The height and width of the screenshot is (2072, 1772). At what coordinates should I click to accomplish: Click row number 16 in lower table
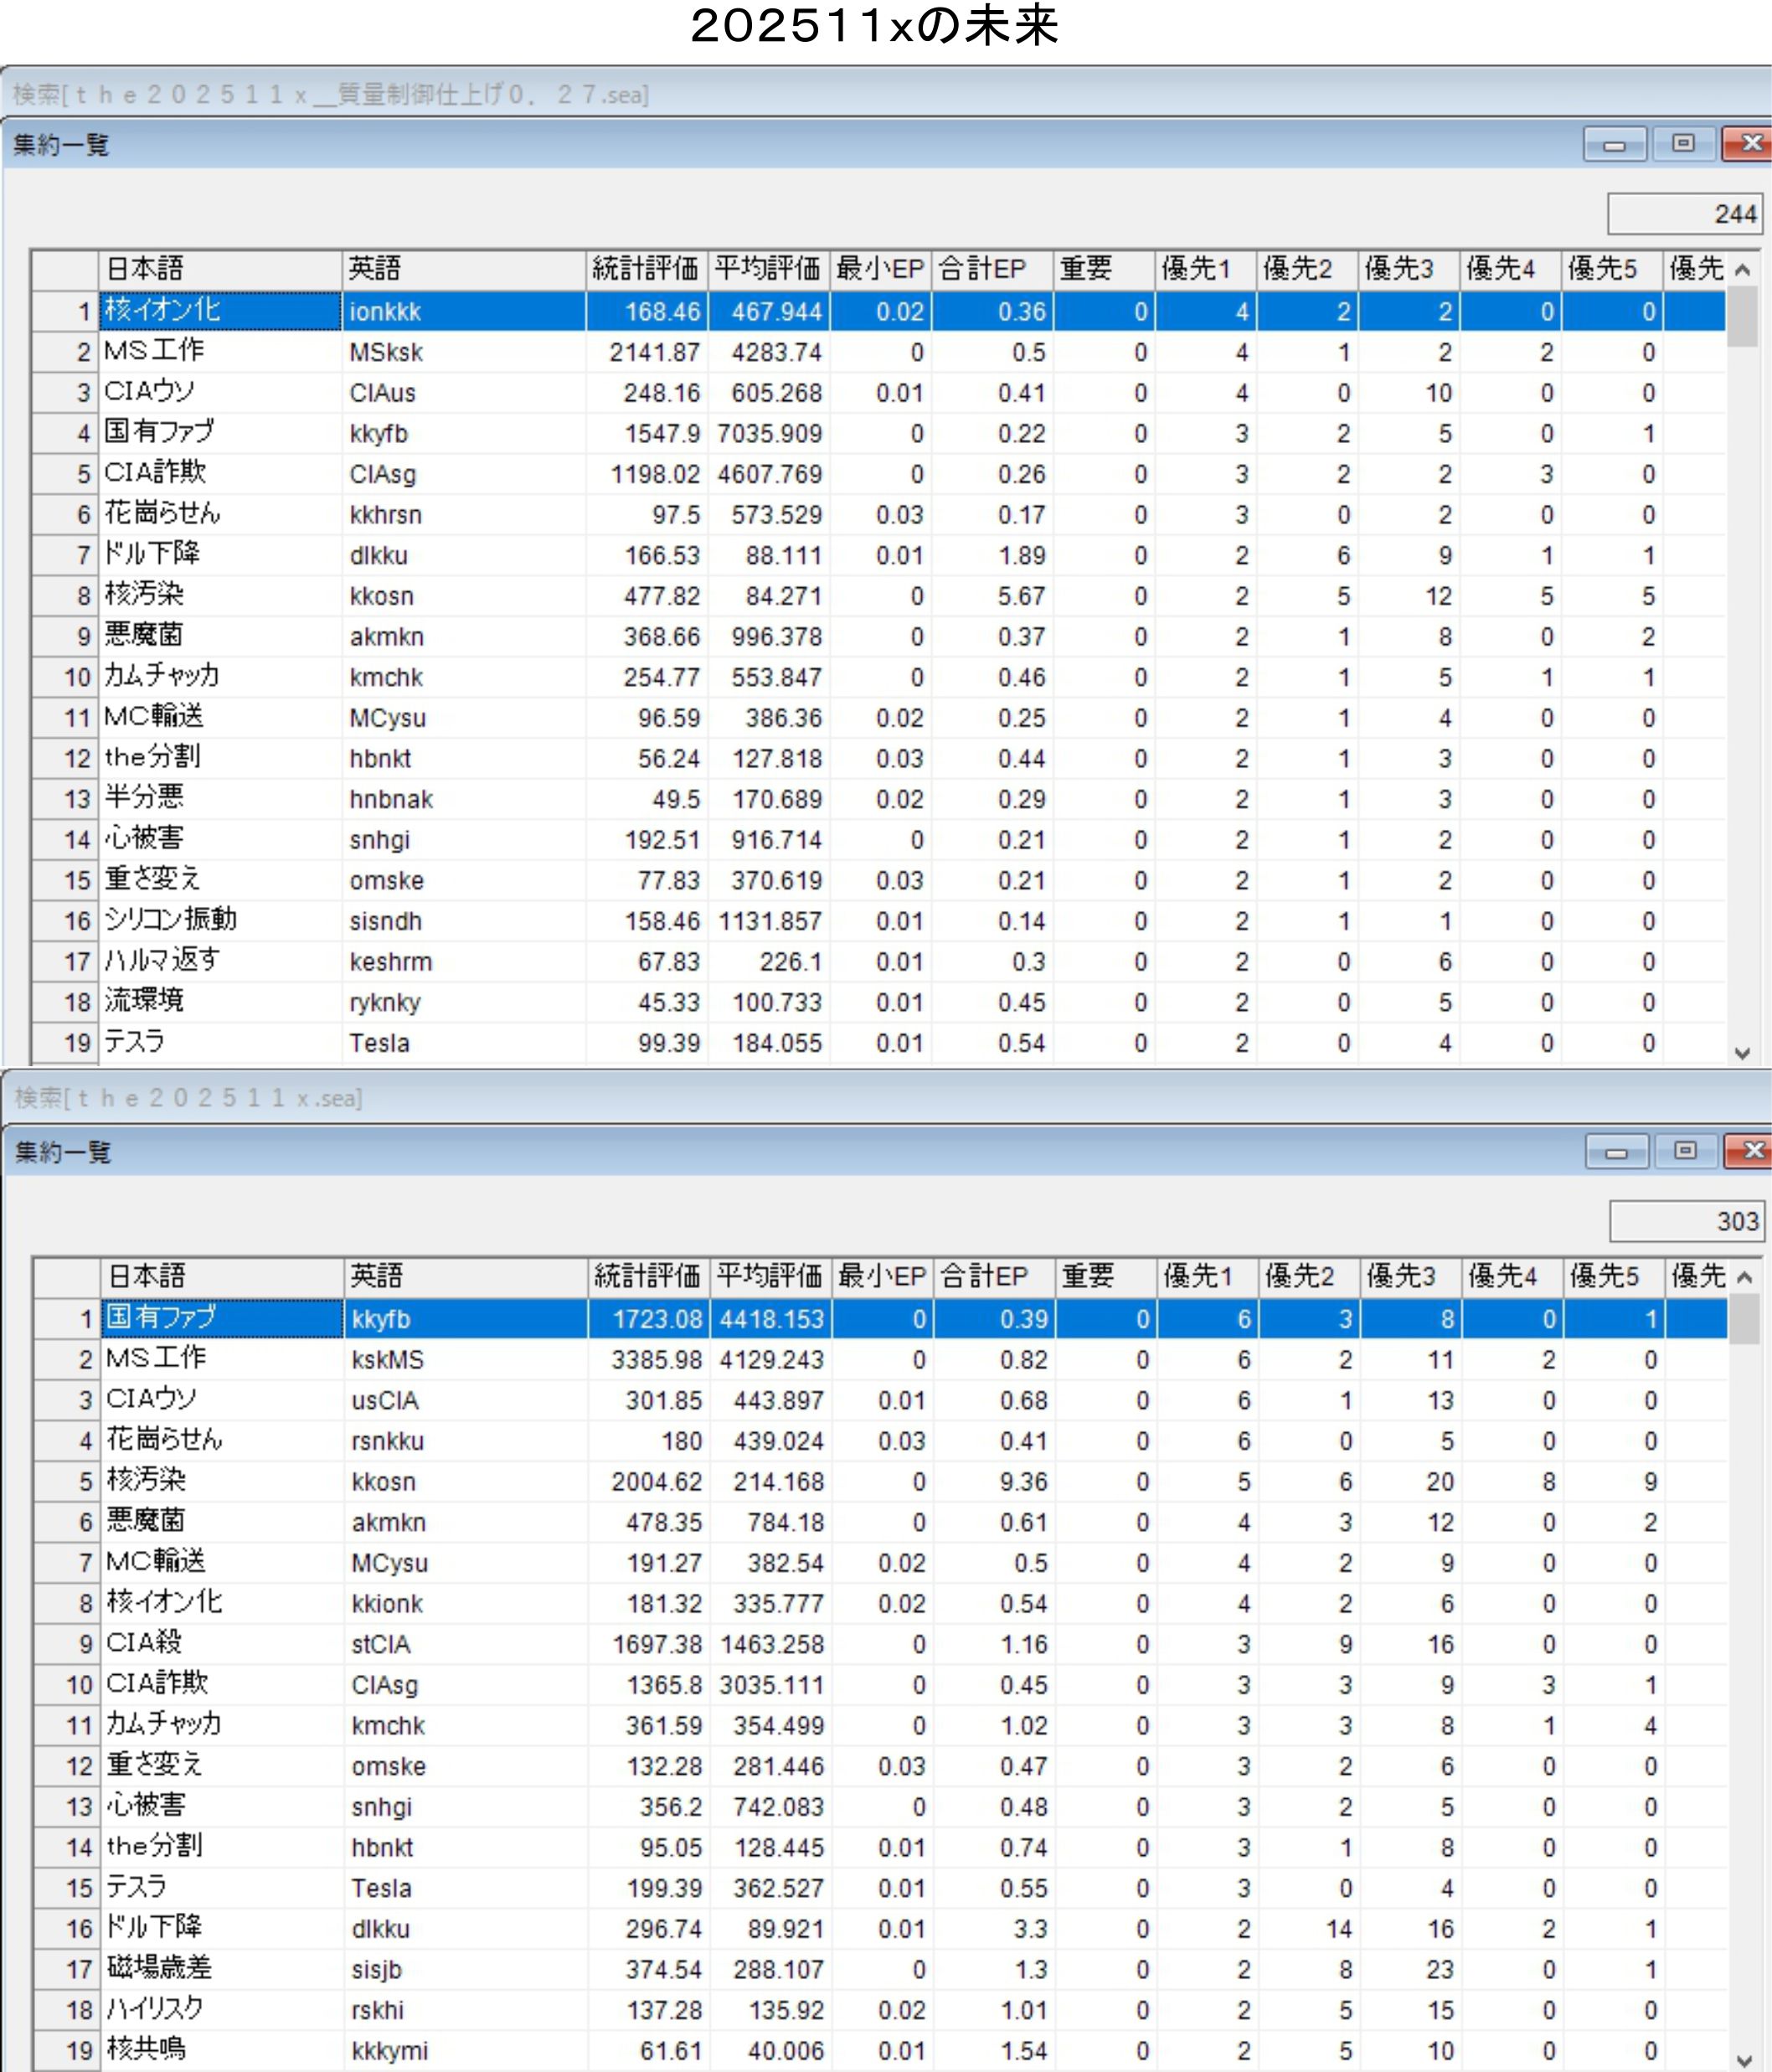68,1929
